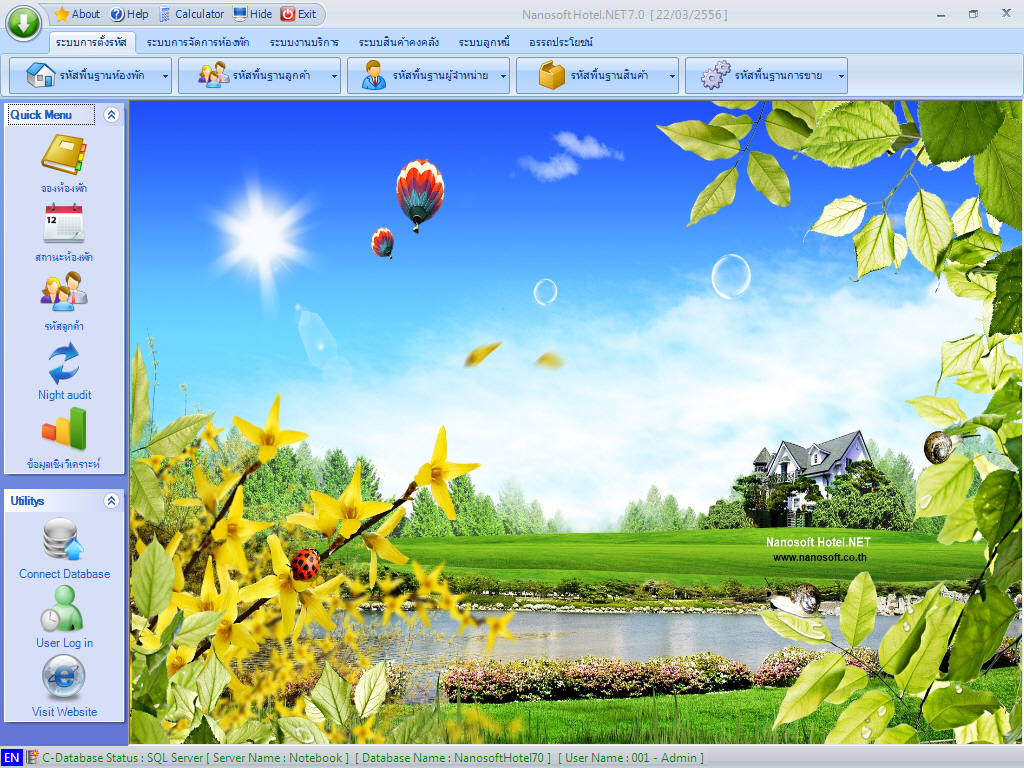Viewport: 1024px width, 768px height.
Task: Open the สถานะห้องพัก calendar icon
Action: (64, 225)
